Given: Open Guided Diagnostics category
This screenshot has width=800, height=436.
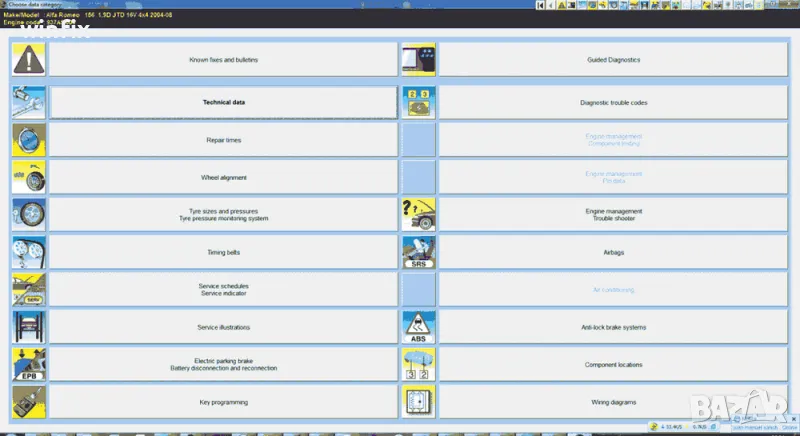Looking at the screenshot, I should (x=613, y=61).
